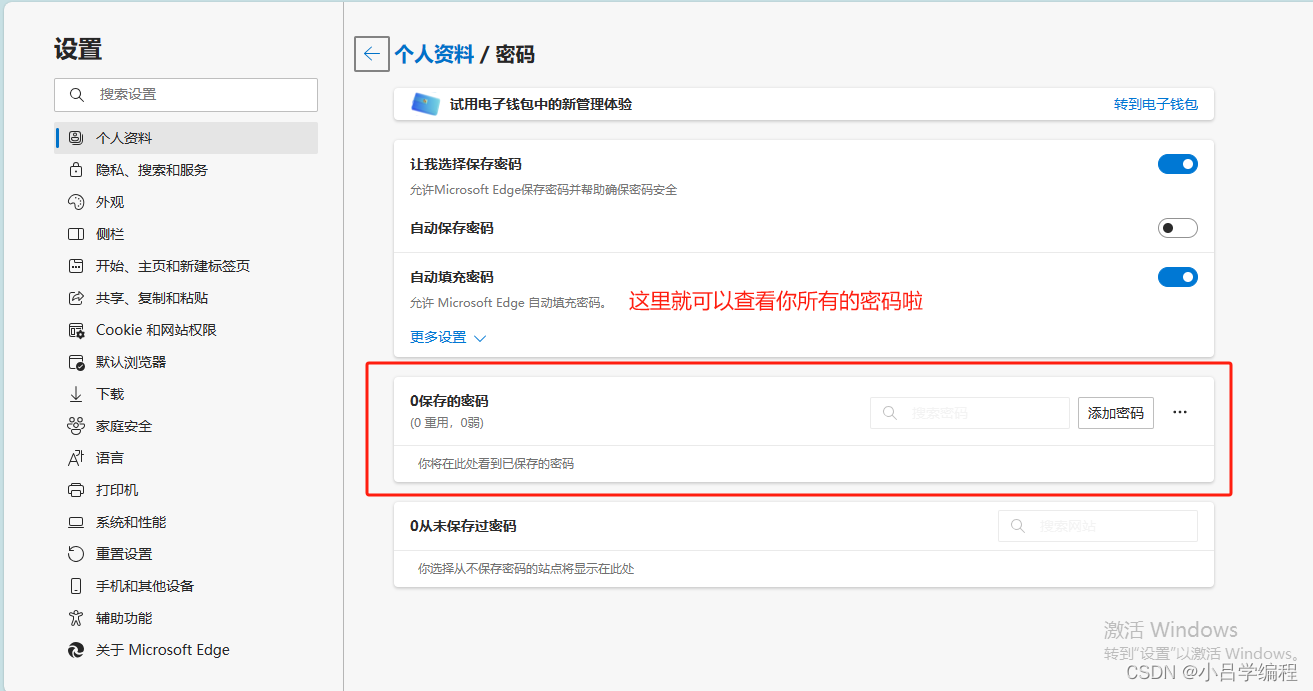The height and width of the screenshot is (691, 1313).
Task: Click the 个人资料 breadcrumb link
Action: 434,54
